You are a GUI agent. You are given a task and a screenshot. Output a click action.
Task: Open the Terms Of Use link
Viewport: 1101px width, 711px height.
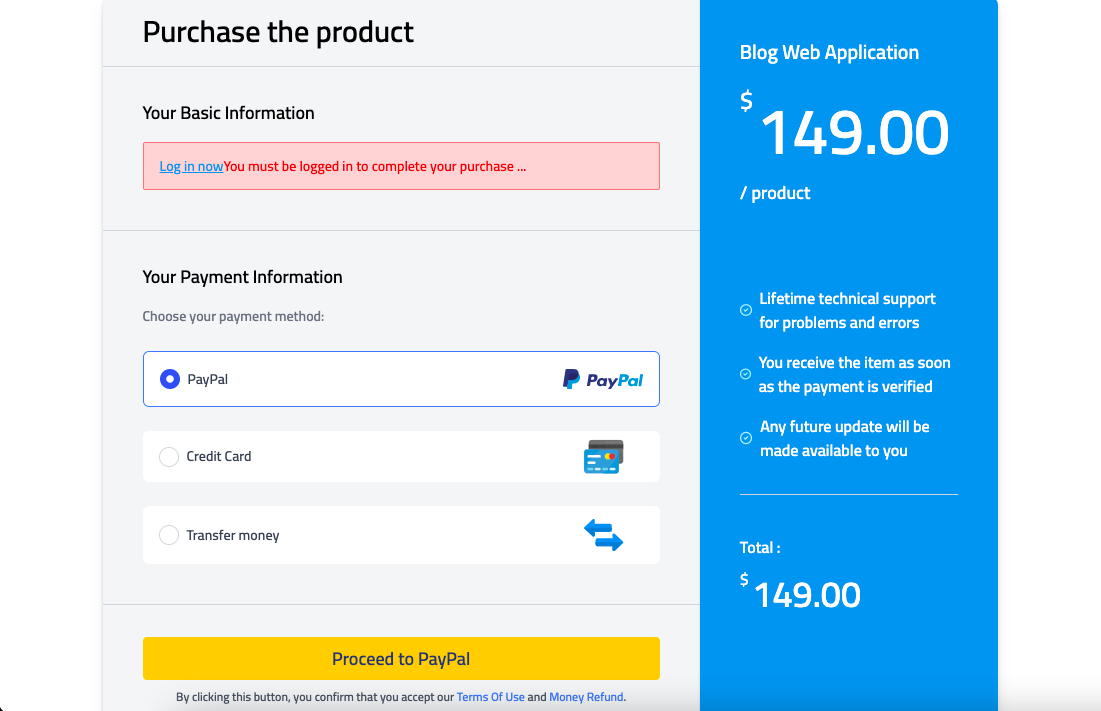pos(490,697)
